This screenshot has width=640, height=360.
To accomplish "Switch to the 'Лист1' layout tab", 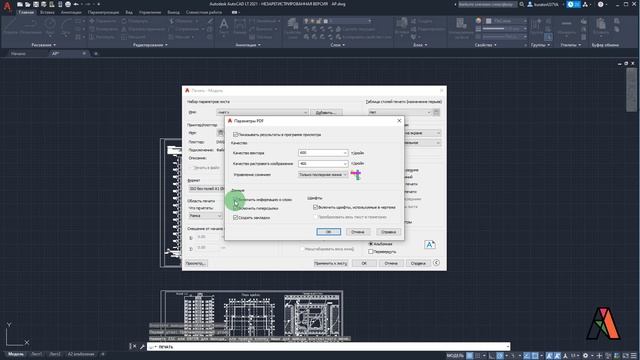I will click(x=36, y=354).
